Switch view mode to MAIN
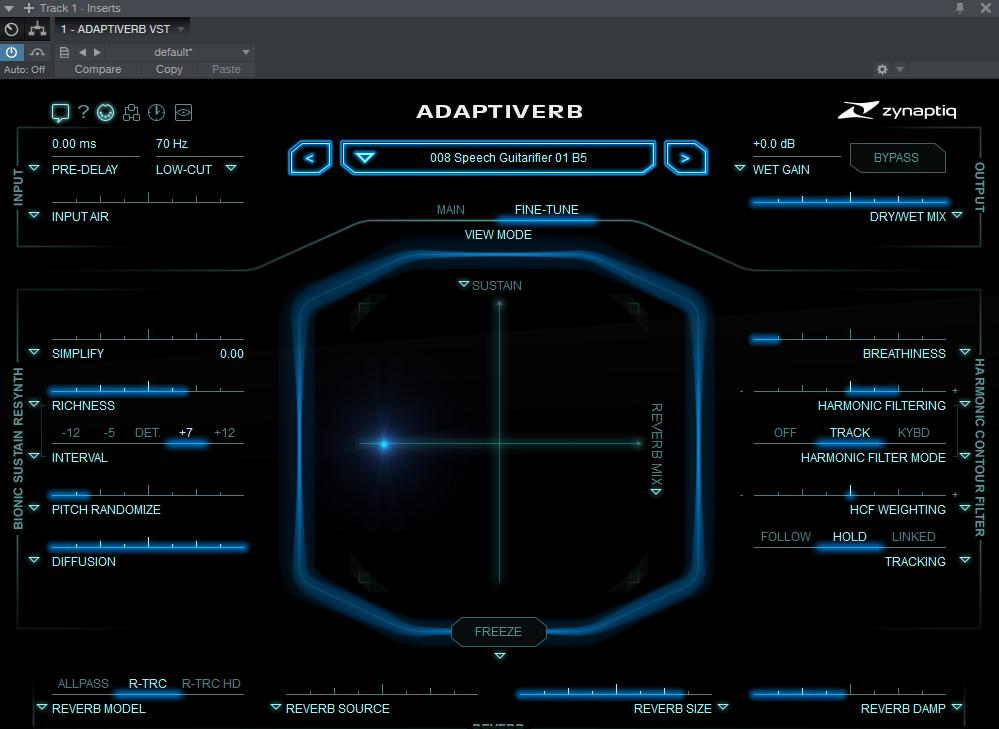The height and width of the screenshot is (729, 999). (x=450, y=210)
